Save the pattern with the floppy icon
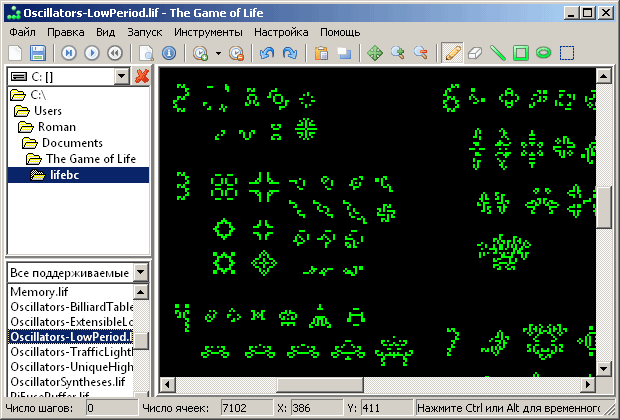The image size is (620, 420). click(38, 53)
